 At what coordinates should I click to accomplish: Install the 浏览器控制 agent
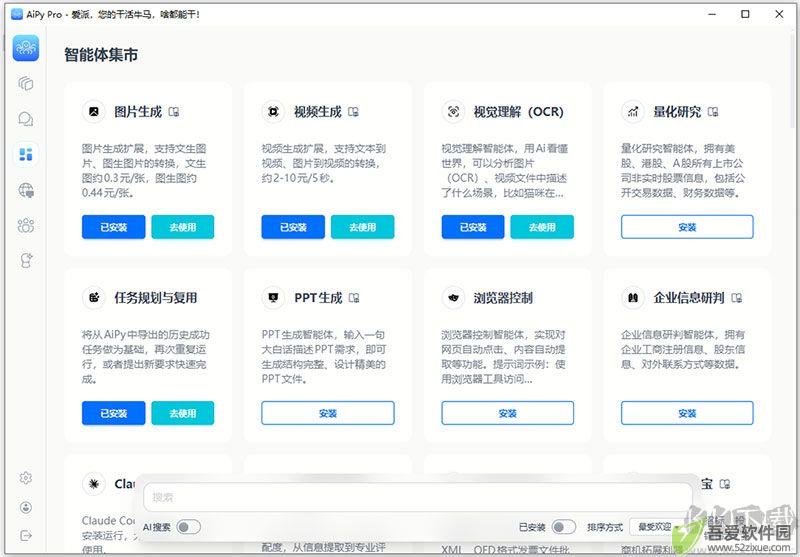click(x=507, y=413)
